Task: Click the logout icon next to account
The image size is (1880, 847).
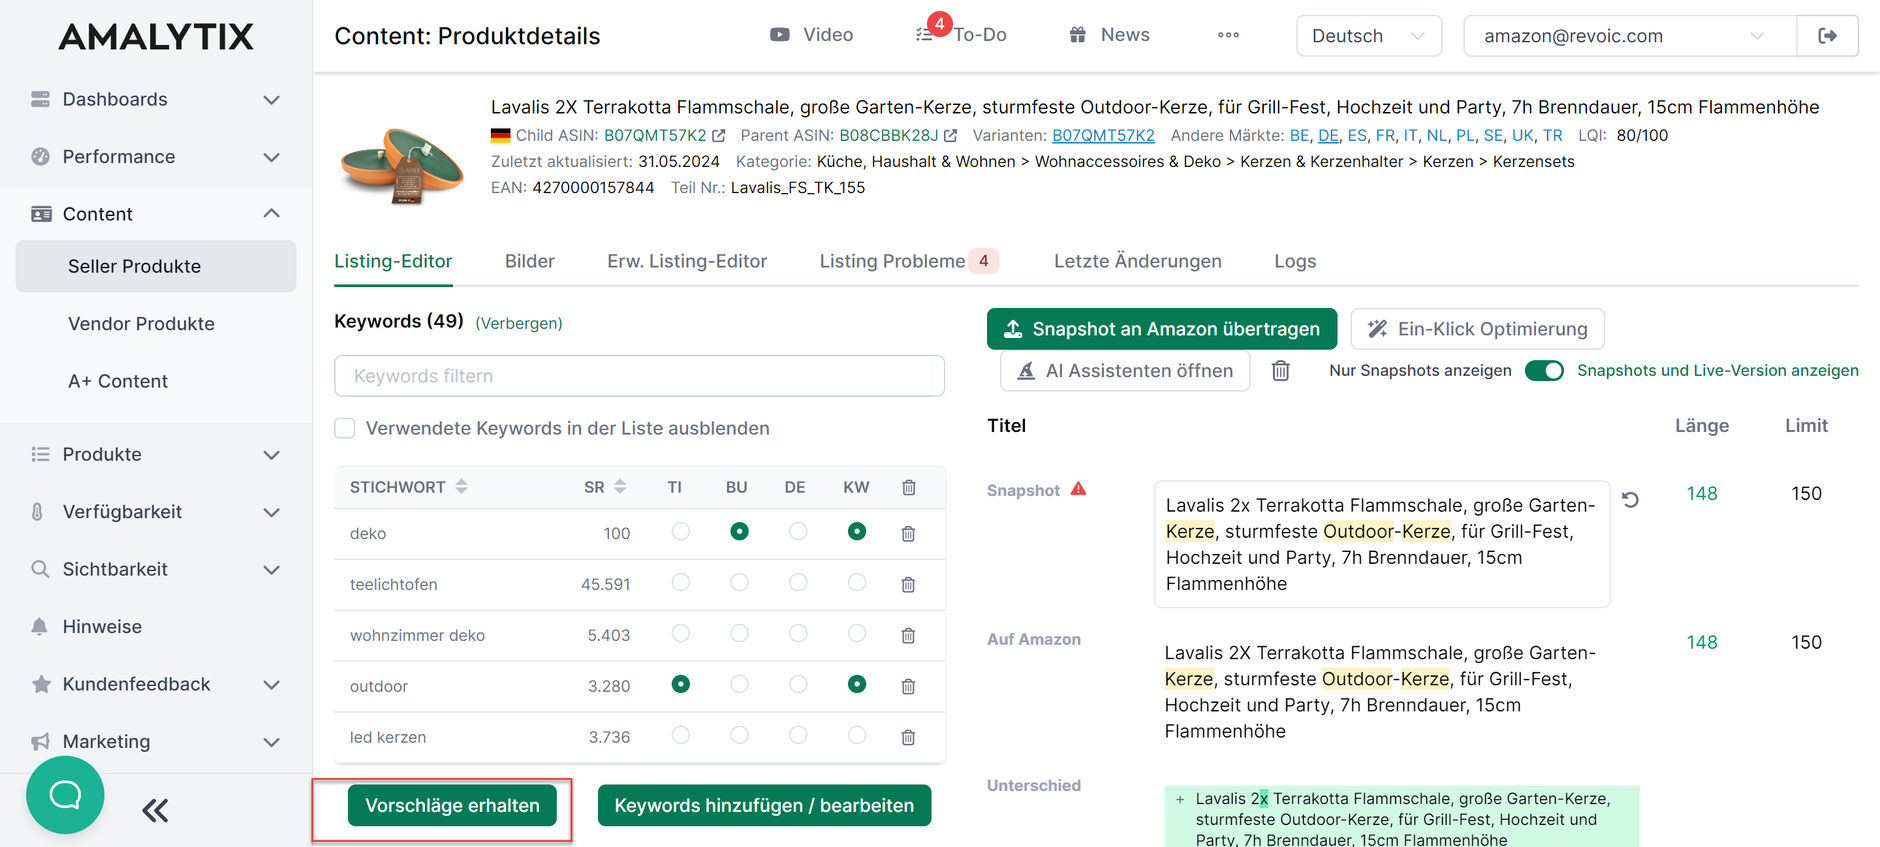Action: pyautogui.click(x=1827, y=36)
